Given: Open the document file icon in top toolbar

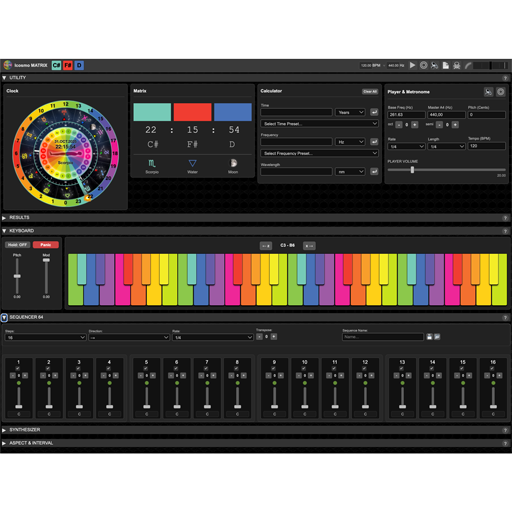Looking at the screenshot, I should point(446,65).
